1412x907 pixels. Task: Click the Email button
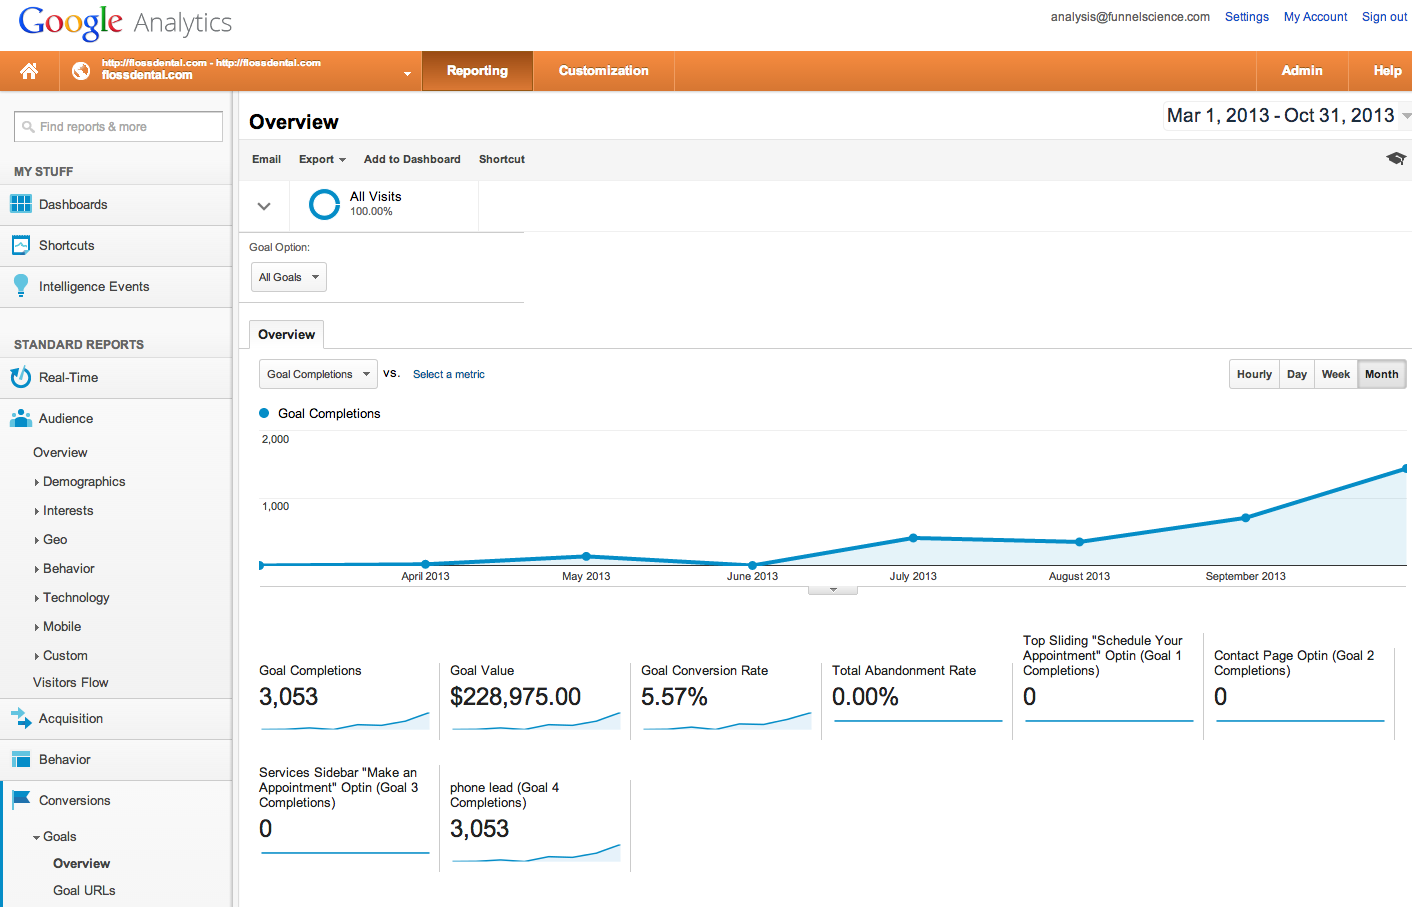266,159
